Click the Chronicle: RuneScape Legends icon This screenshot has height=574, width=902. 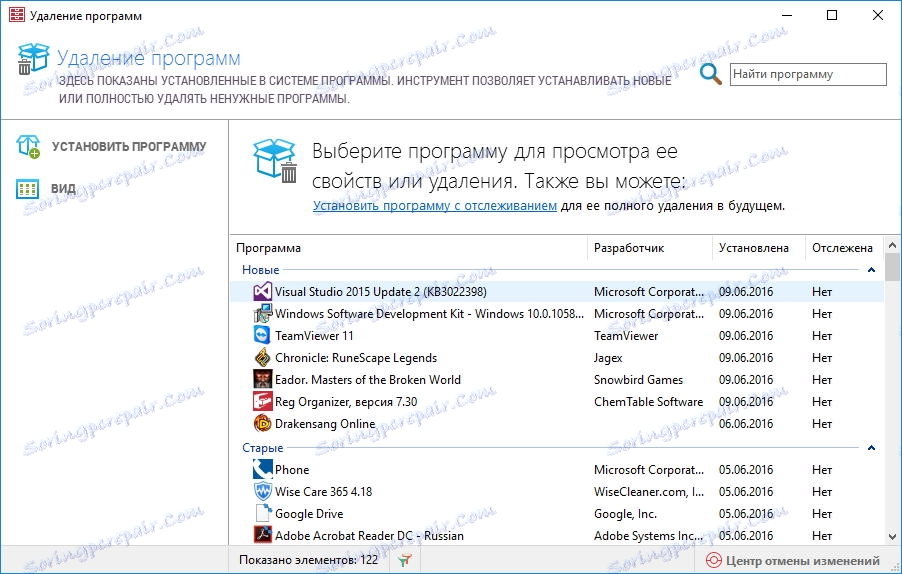tap(262, 357)
